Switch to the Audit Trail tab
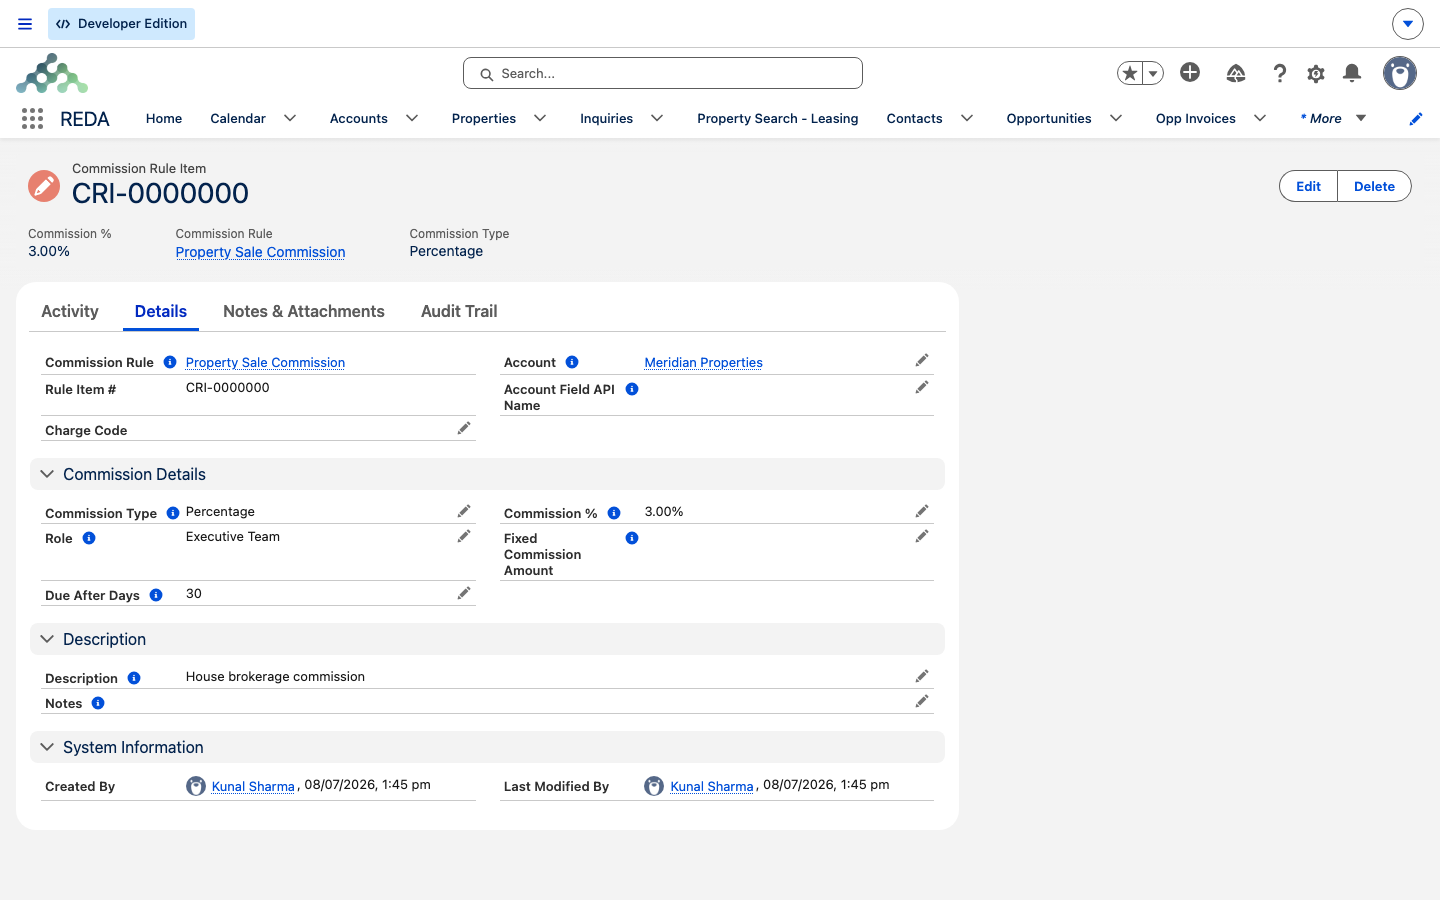The height and width of the screenshot is (900, 1440). pyautogui.click(x=459, y=311)
